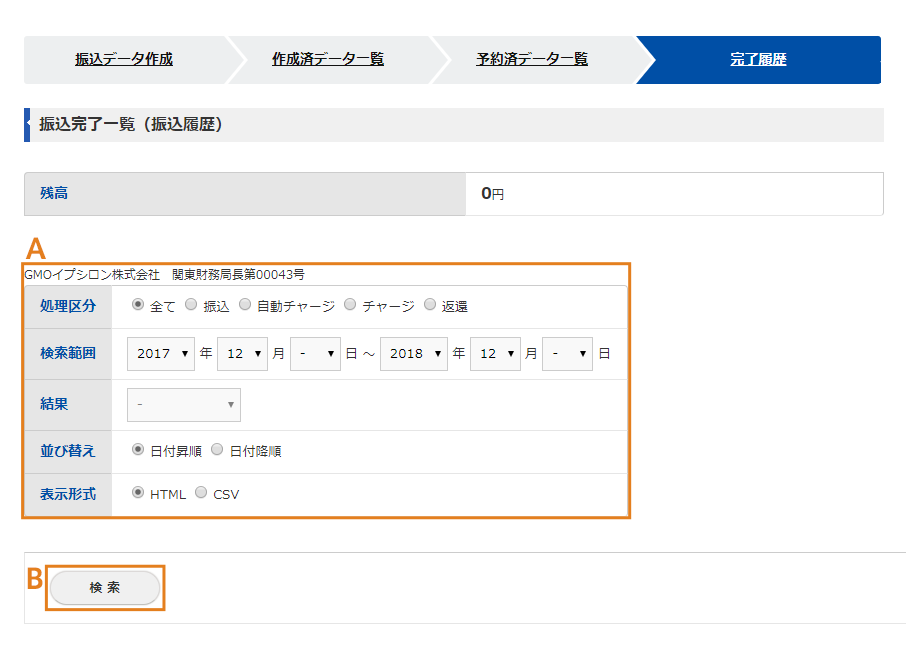Select the 完了履歴 tab
The height and width of the screenshot is (650, 910).
coord(758,60)
